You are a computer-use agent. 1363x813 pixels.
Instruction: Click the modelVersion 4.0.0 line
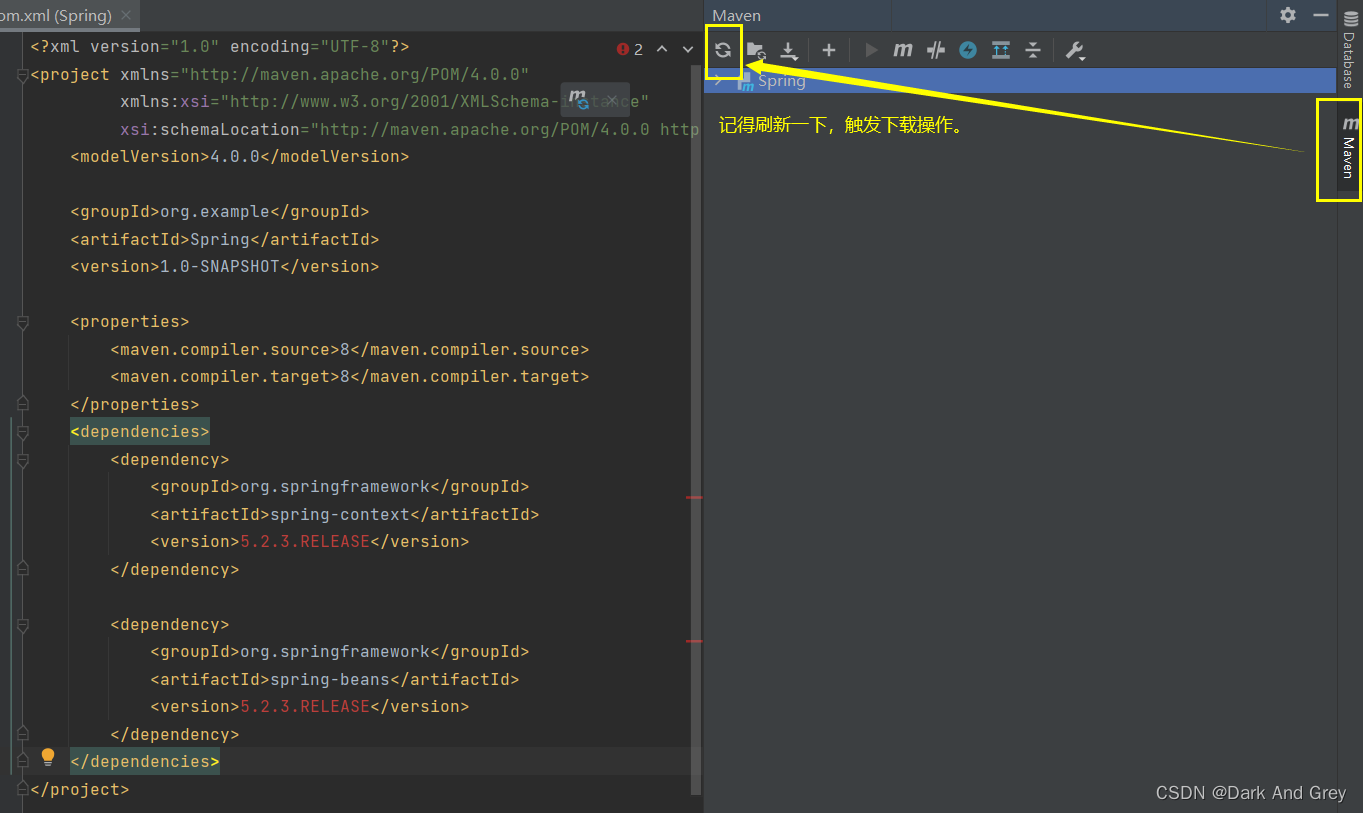coord(240,157)
